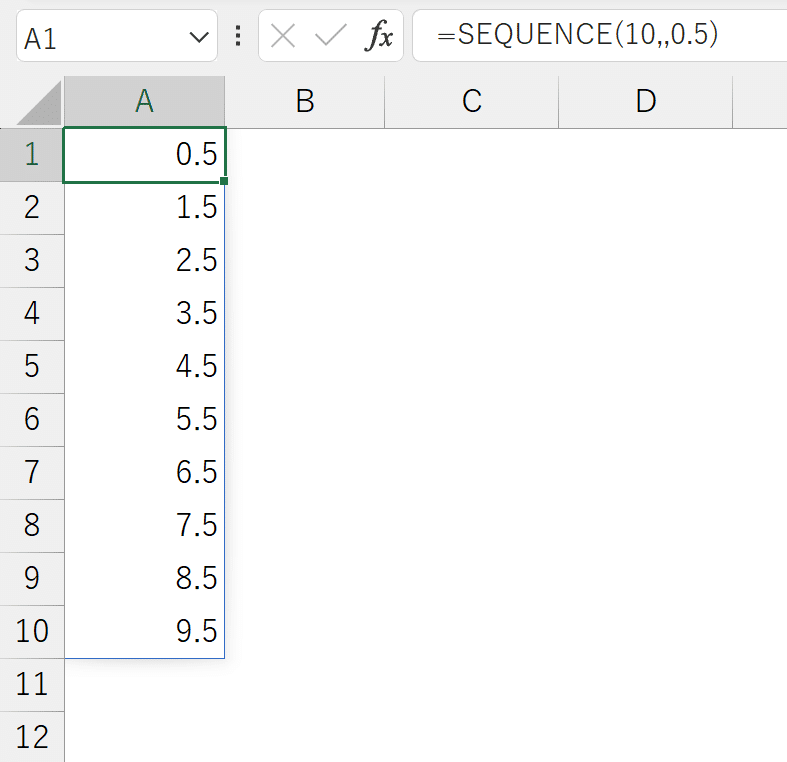Screen dimensions: 787x762
Task: Click the cell containing 5.5
Action: point(145,420)
